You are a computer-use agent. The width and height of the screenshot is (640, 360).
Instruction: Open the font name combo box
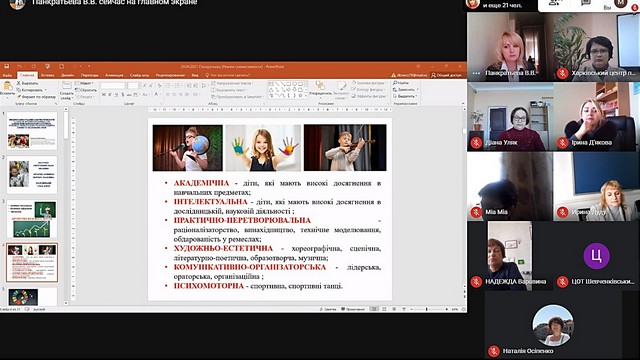(113, 86)
